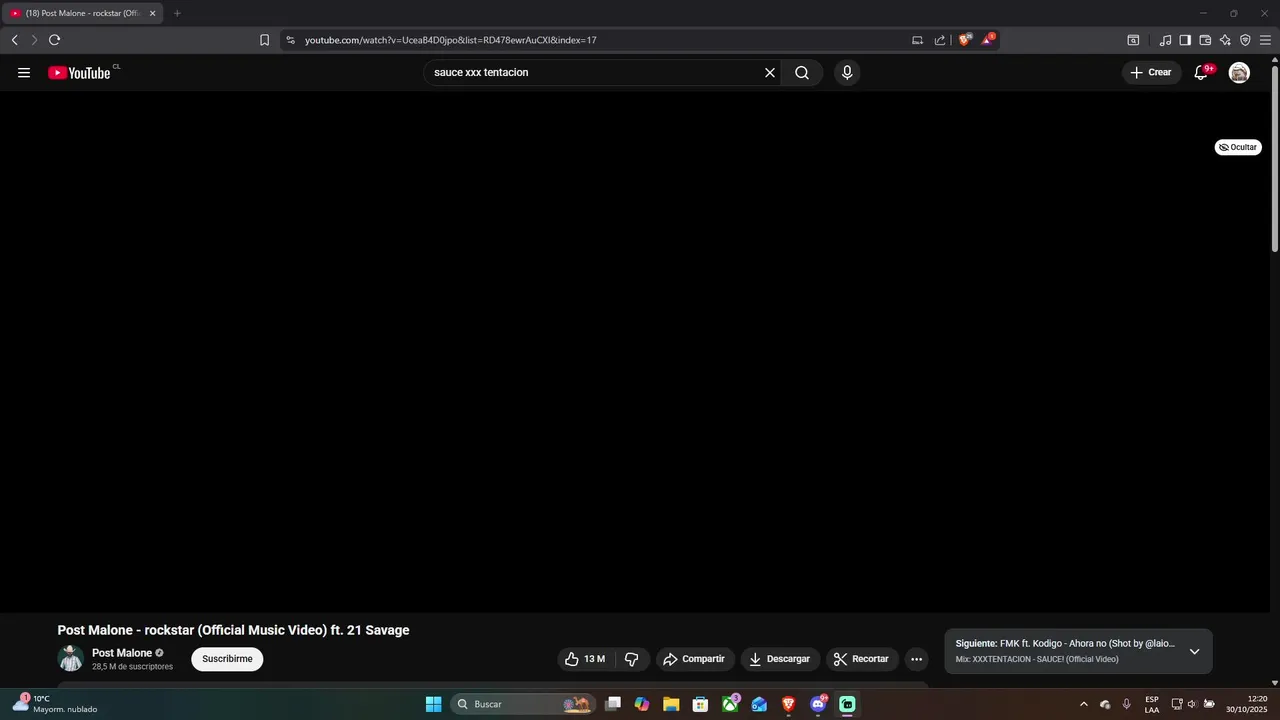Hide the overlay using the Ocultar button
The height and width of the screenshot is (720, 1280).
tap(1238, 147)
